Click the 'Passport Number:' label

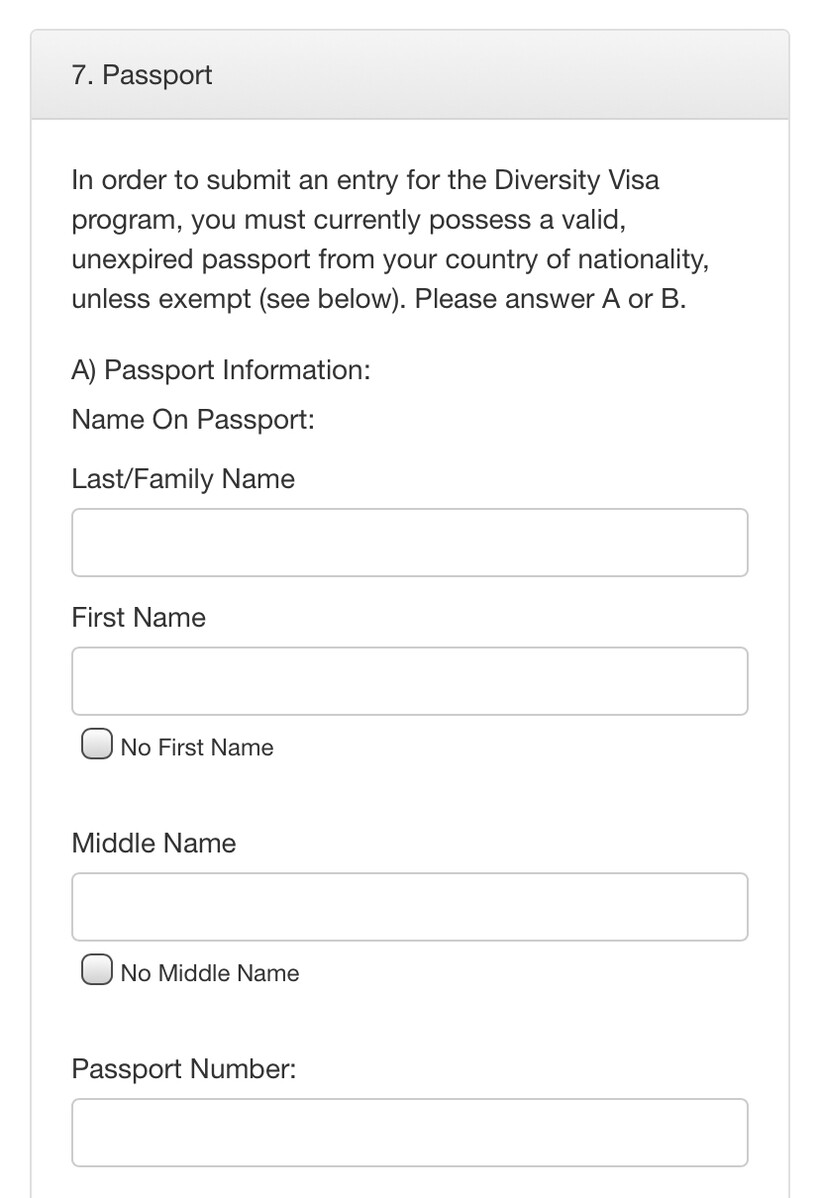184,1069
